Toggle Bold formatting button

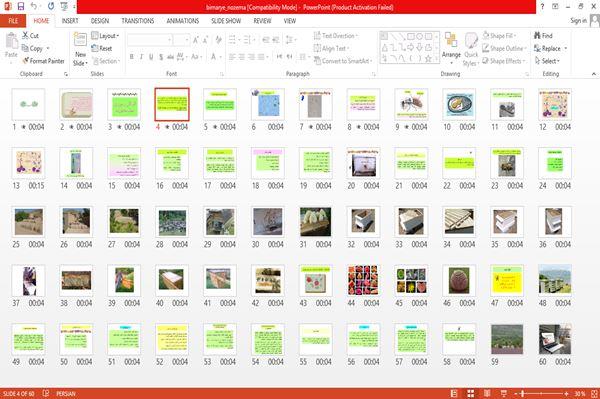tap(131, 57)
